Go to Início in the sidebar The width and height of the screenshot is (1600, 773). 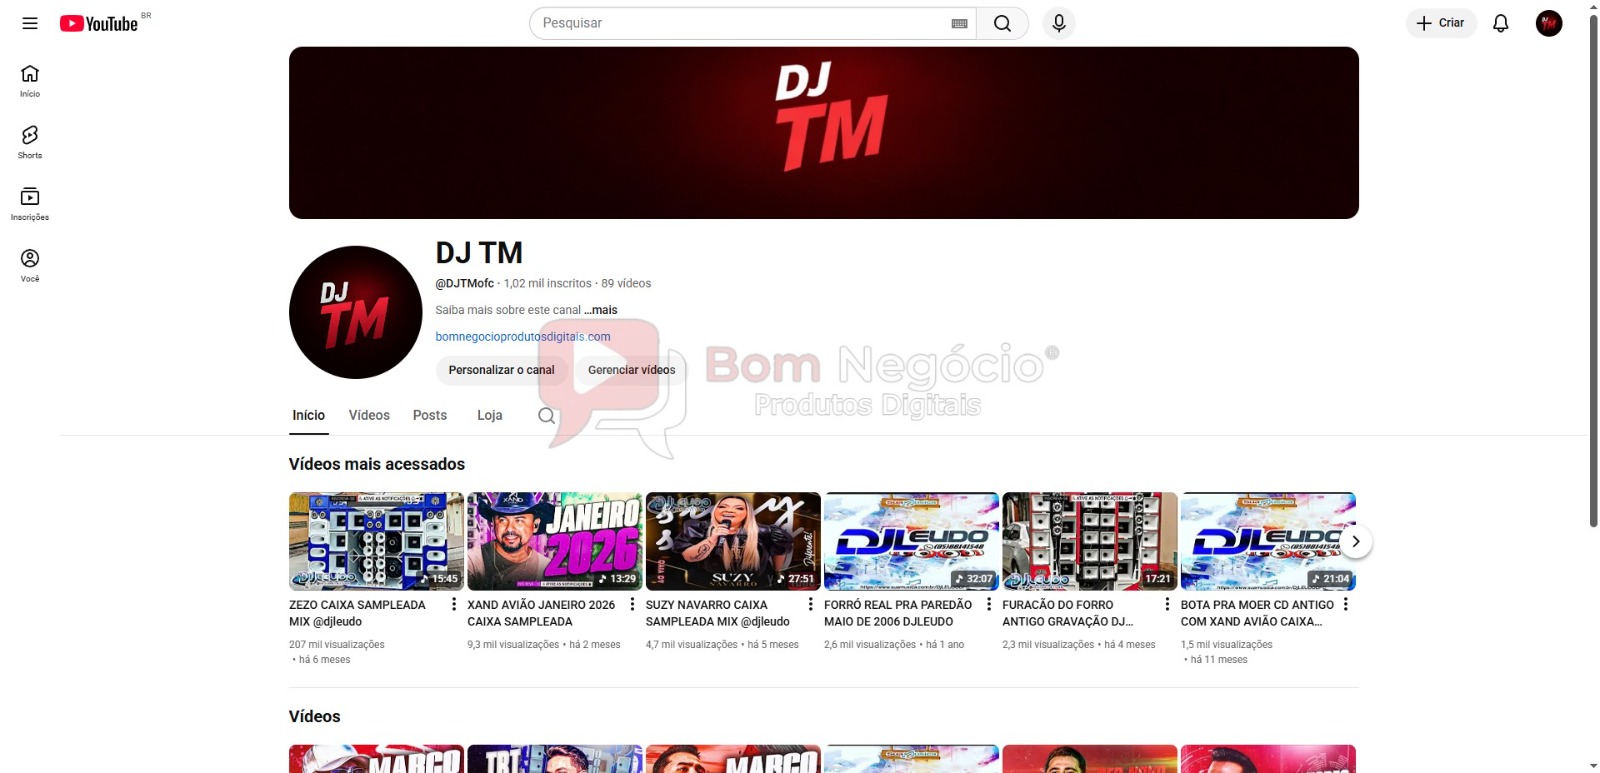pos(30,81)
